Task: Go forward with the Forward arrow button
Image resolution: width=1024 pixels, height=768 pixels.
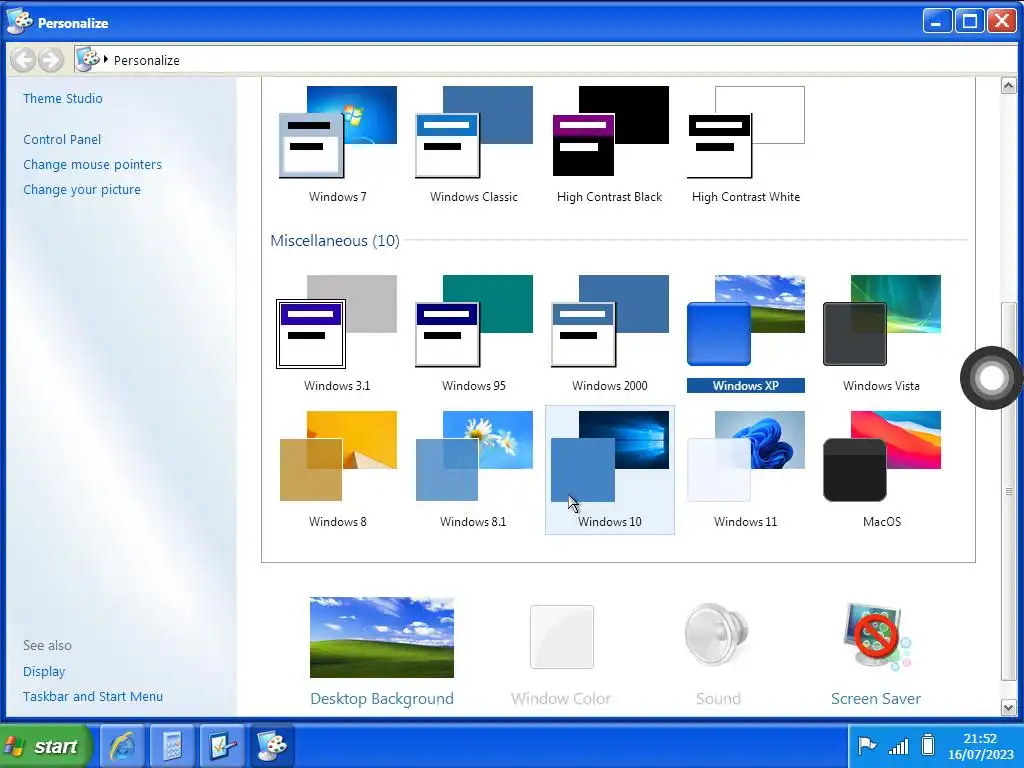Action: (x=51, y=60)
